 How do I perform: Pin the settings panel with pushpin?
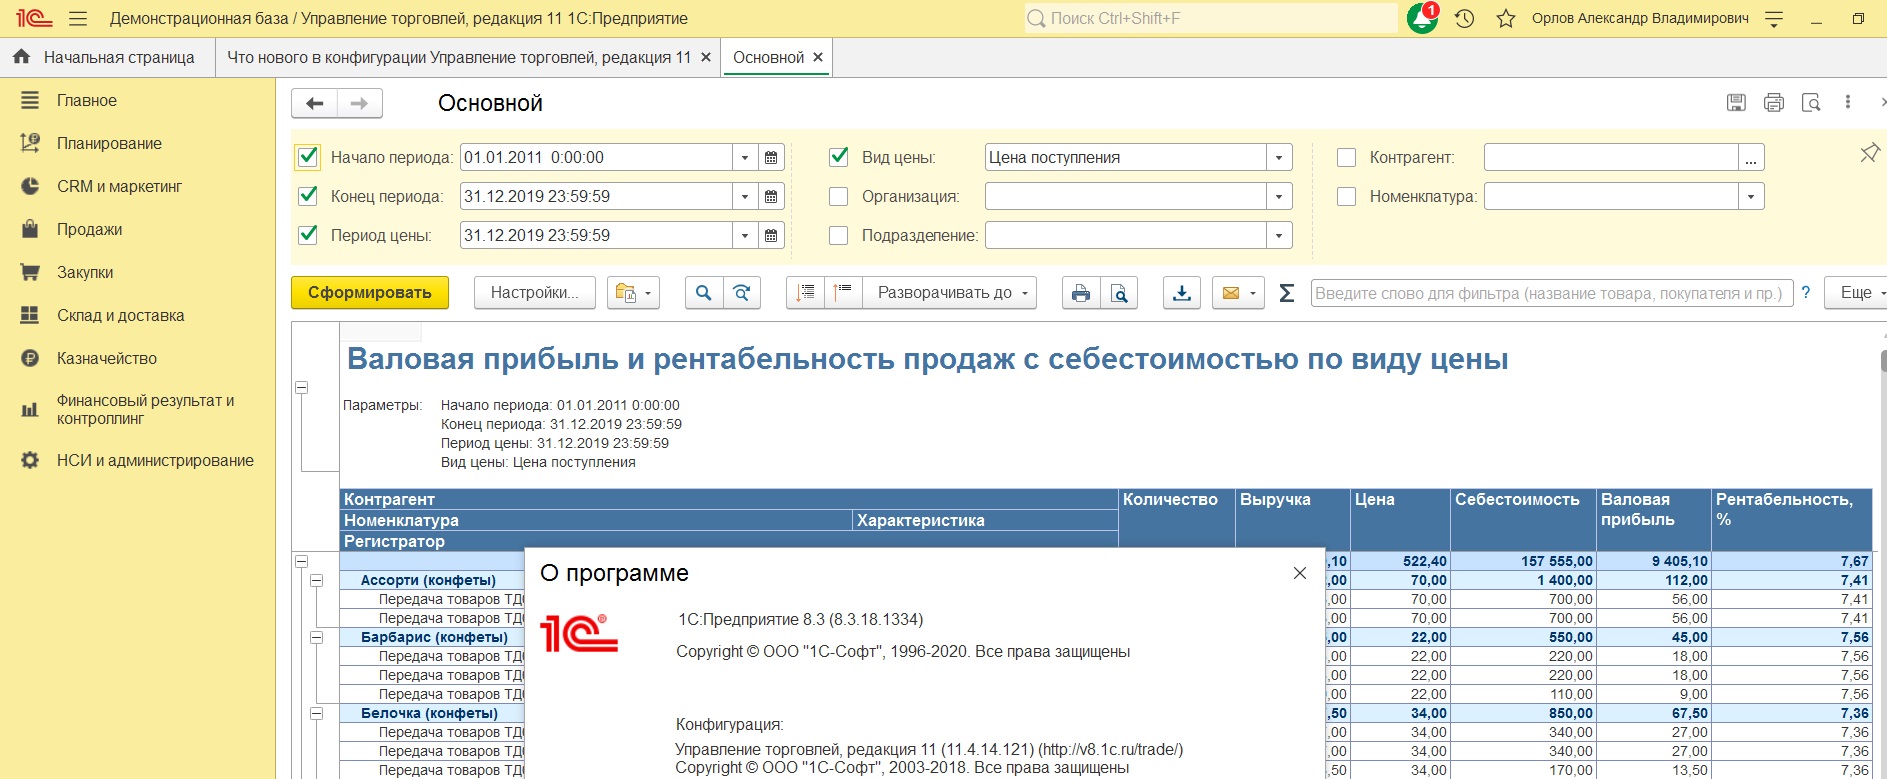click(1869, 153)
